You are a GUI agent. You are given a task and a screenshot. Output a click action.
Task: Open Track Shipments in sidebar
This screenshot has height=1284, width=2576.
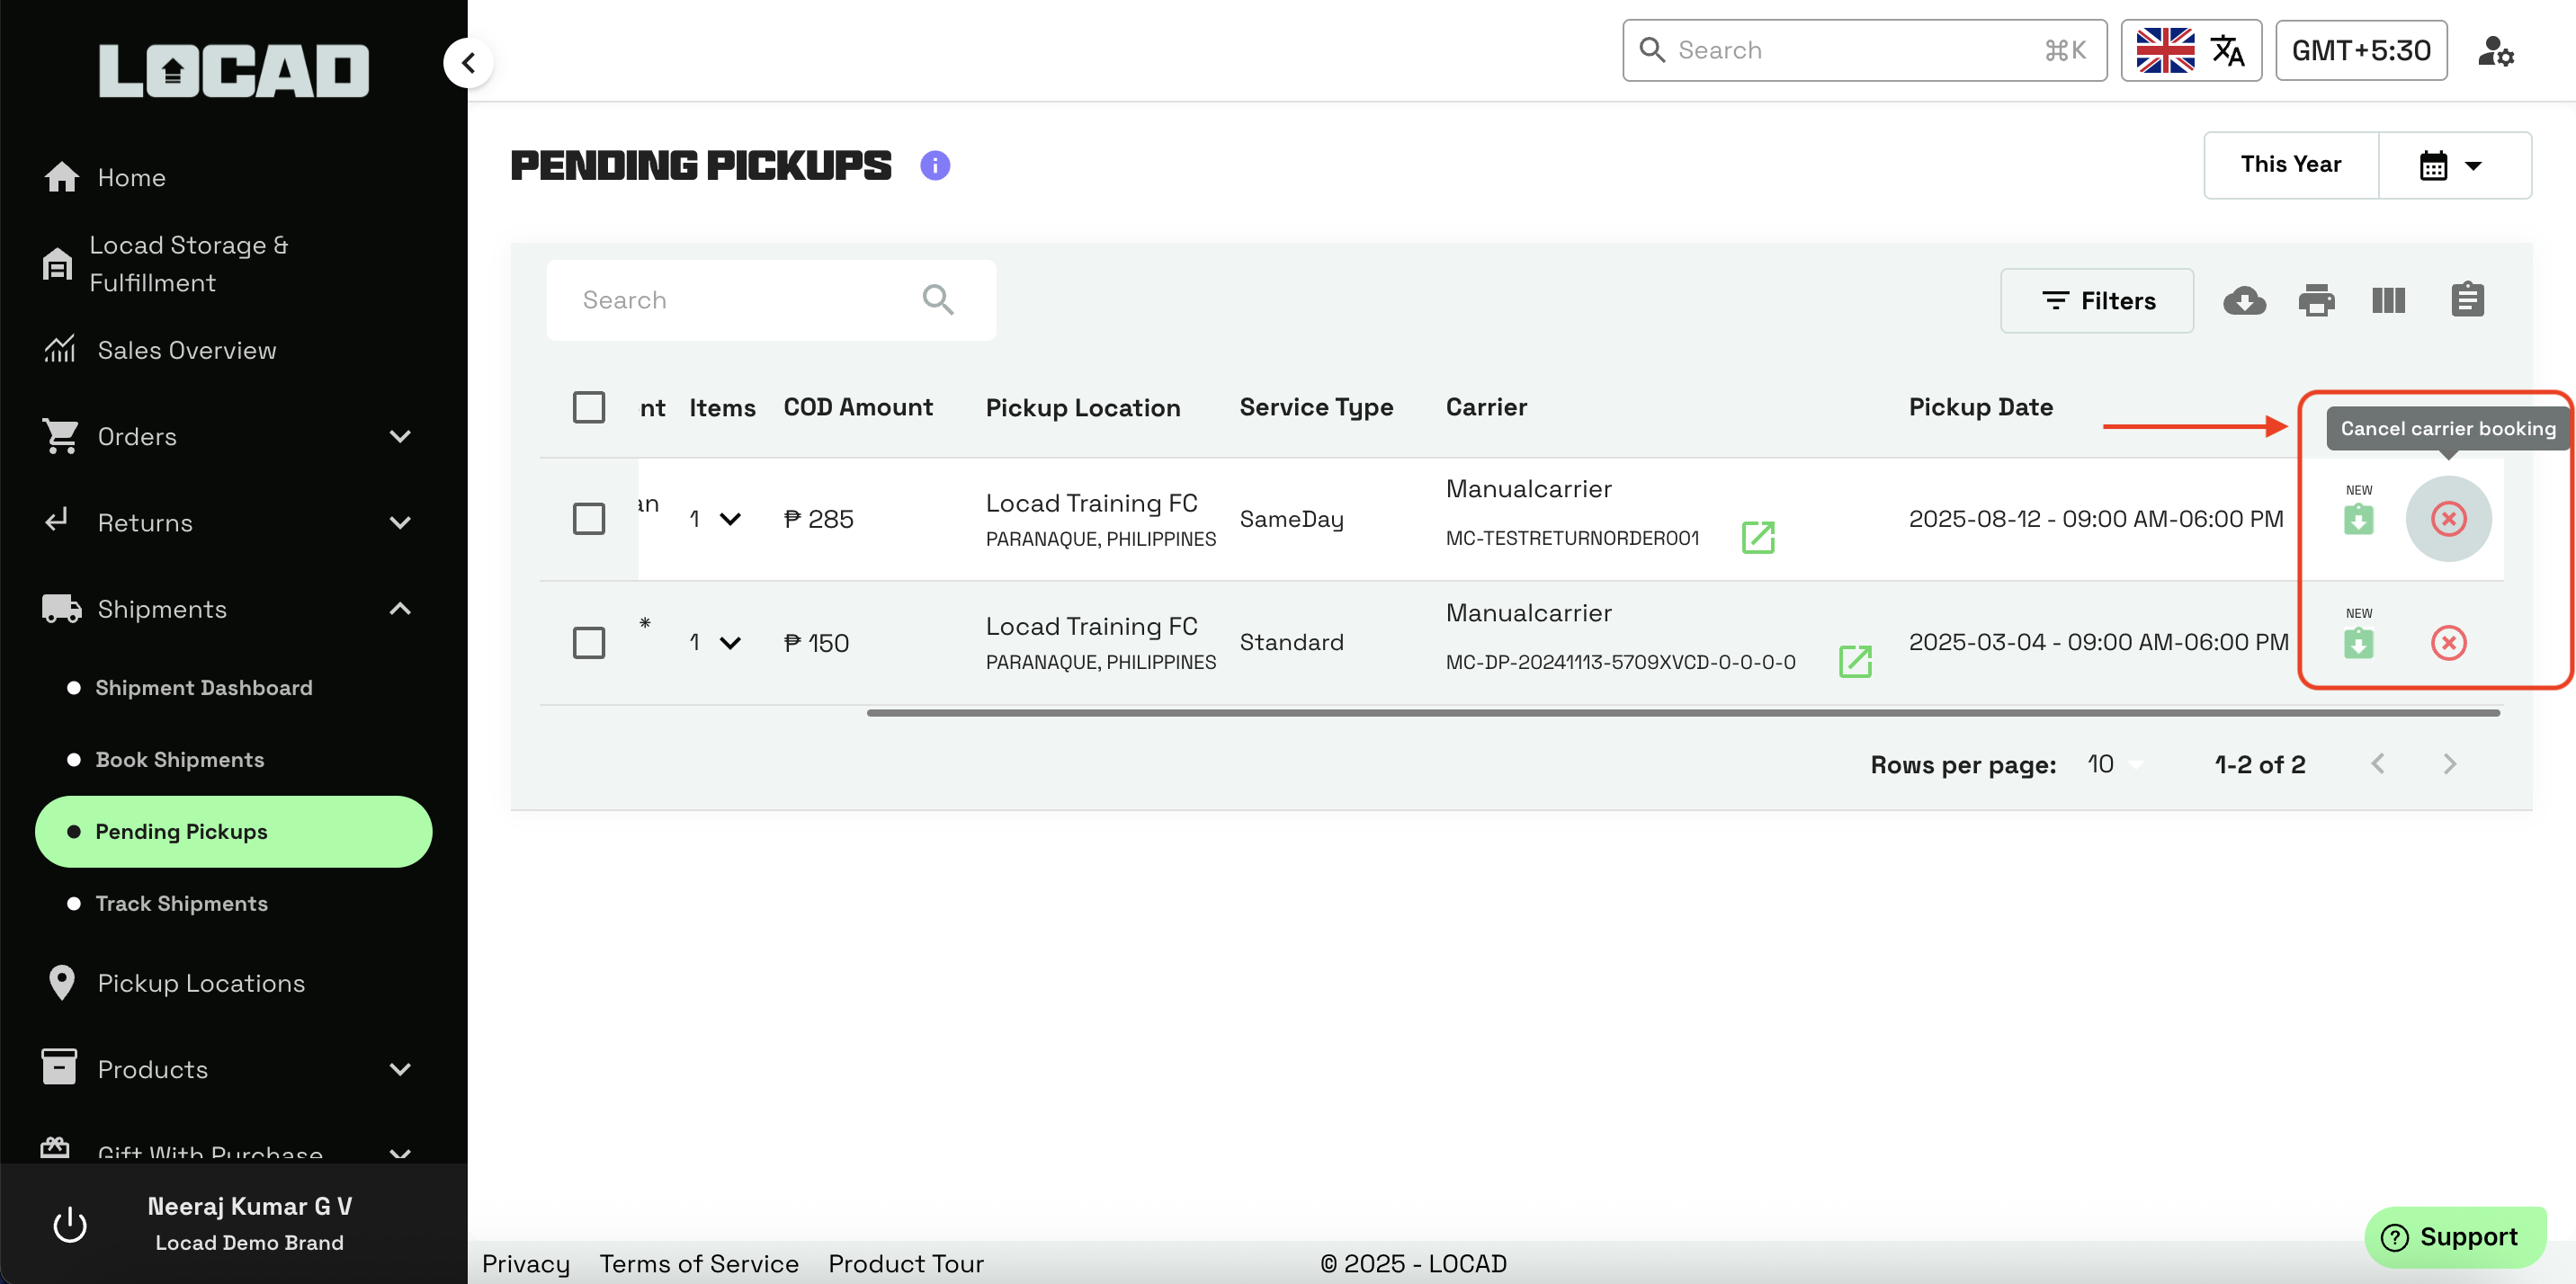(182, 903)
